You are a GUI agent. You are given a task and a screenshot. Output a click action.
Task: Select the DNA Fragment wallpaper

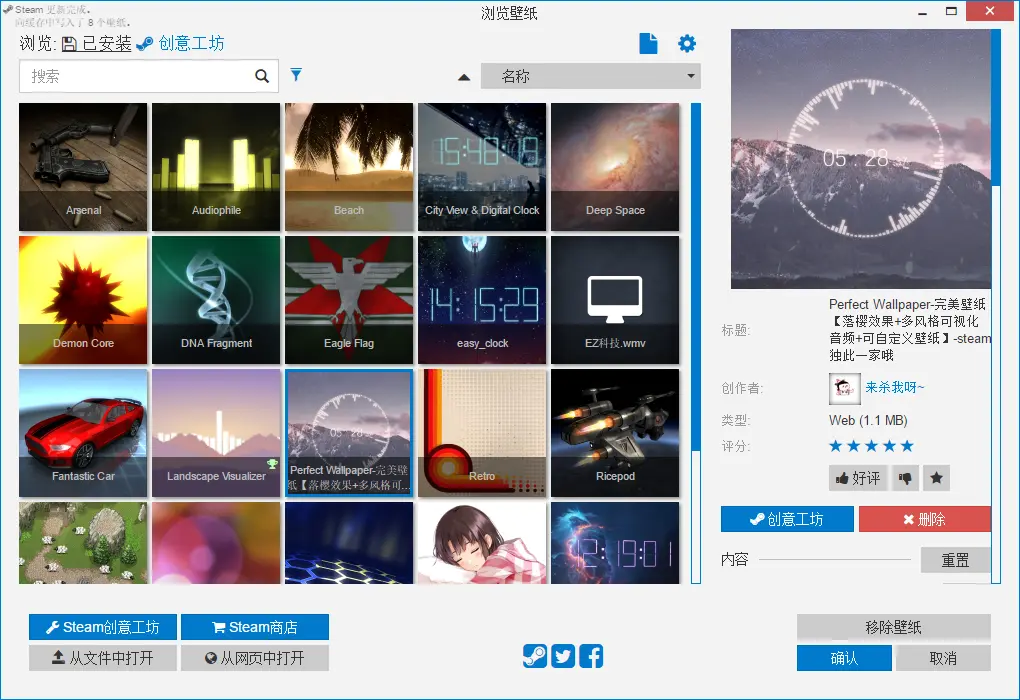[216, 300]
